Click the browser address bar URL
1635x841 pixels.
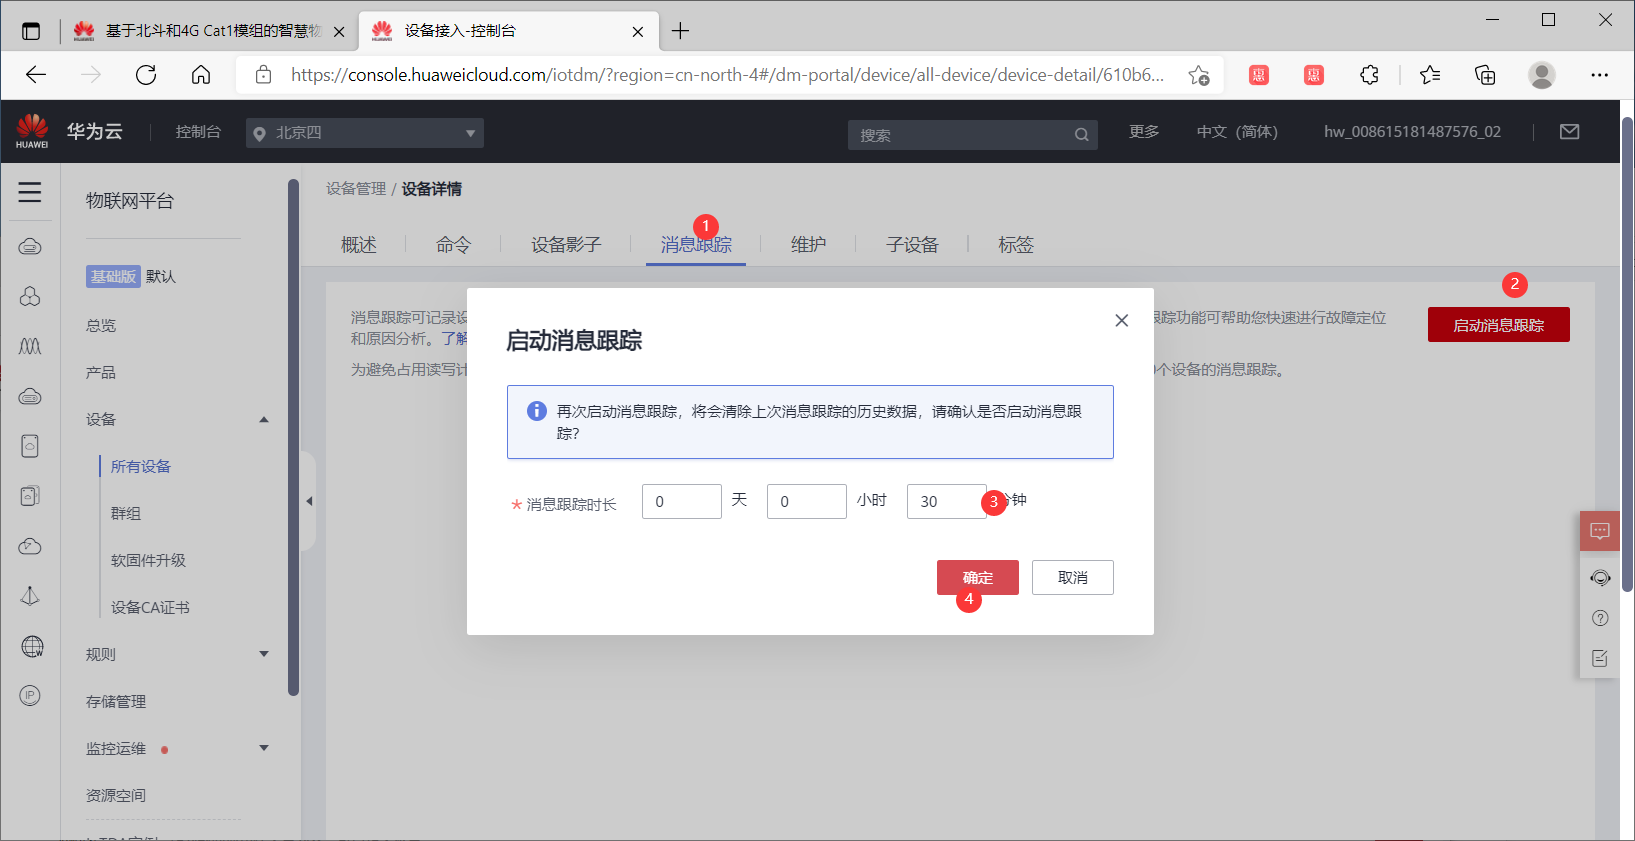pyautogui.click(x=727, y=75)
